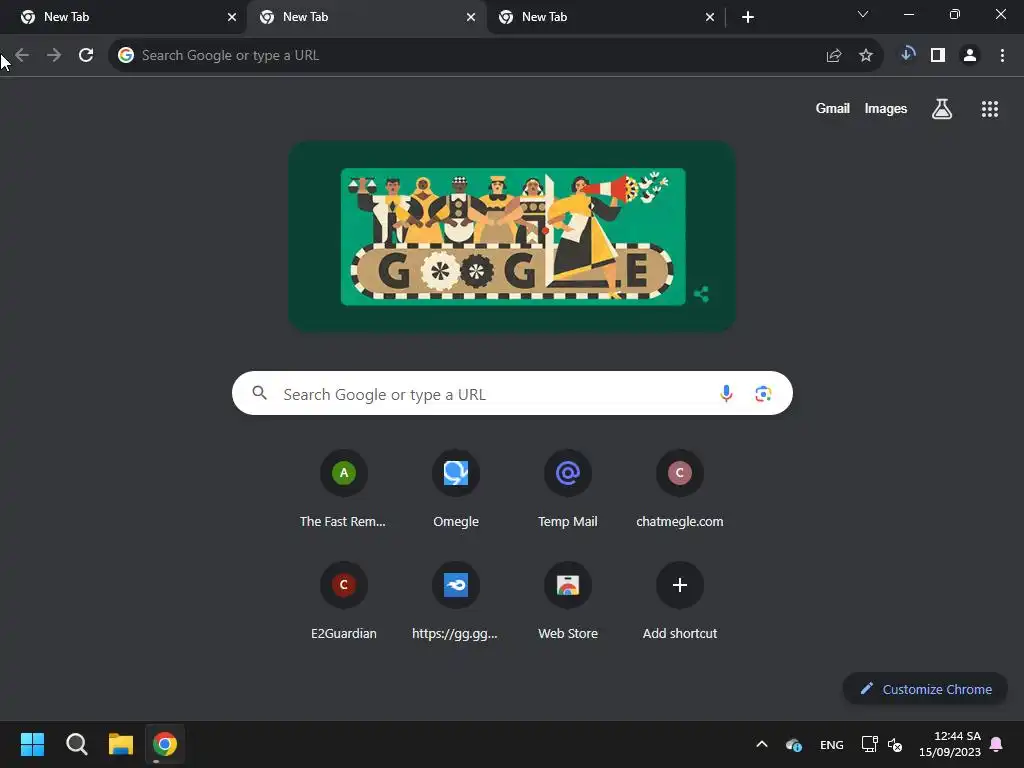
Task: Focus the page's Google search box
Action: point(512,393)
